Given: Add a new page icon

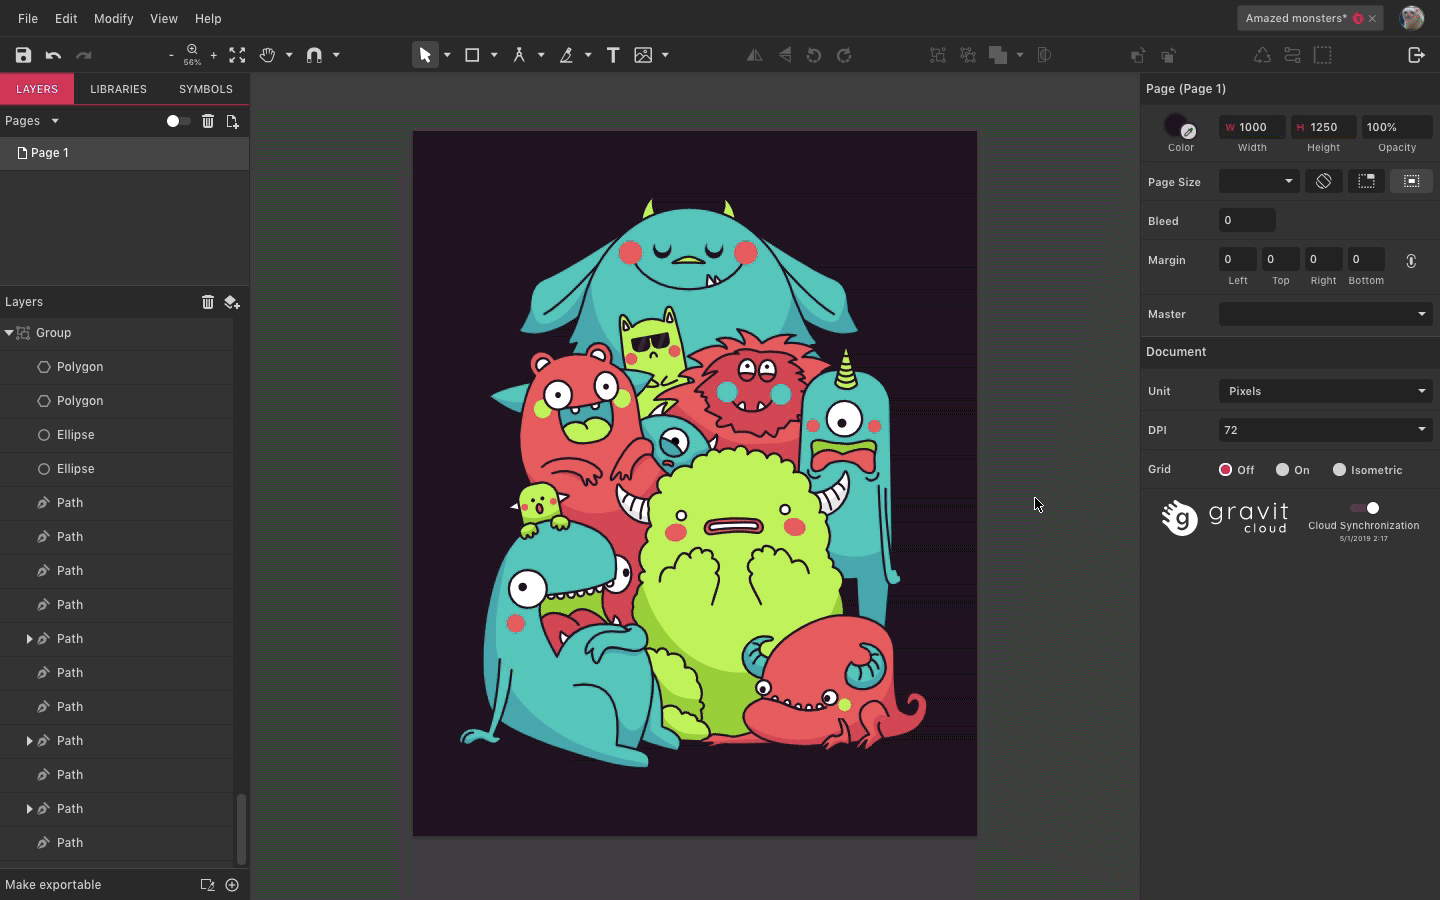Looking at the screenshot, I should point(232,121).
